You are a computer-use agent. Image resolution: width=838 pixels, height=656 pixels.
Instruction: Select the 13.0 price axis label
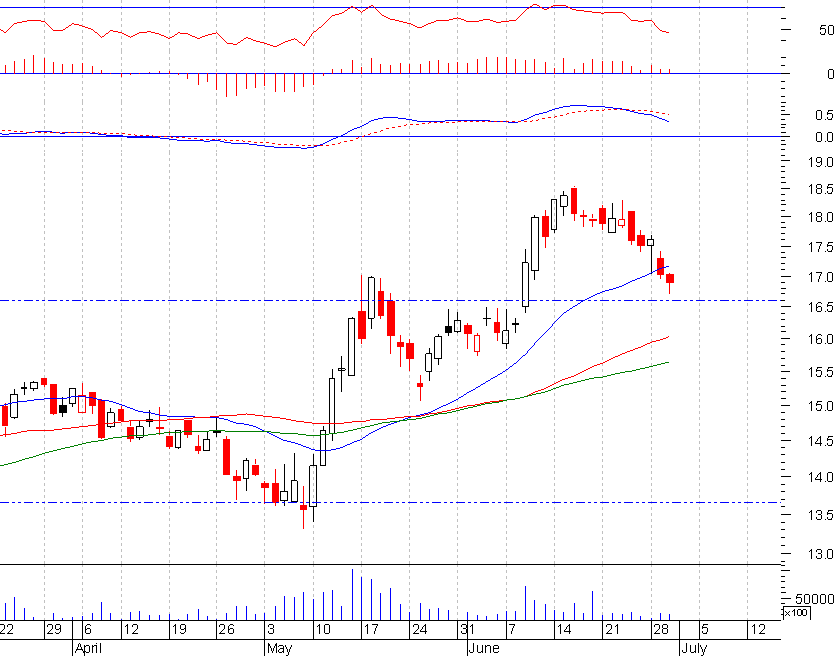[x=821, y=554]
